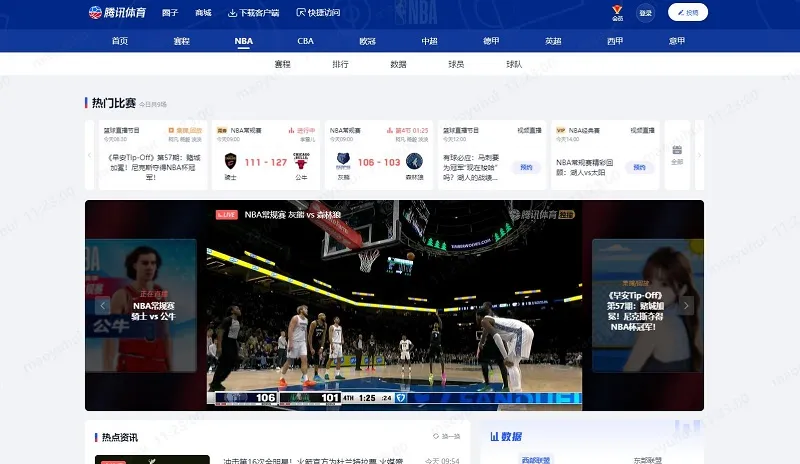Open 赛程 in the blue navigation bar
This screenshot has width=800, height=464.
click(182, 41)
